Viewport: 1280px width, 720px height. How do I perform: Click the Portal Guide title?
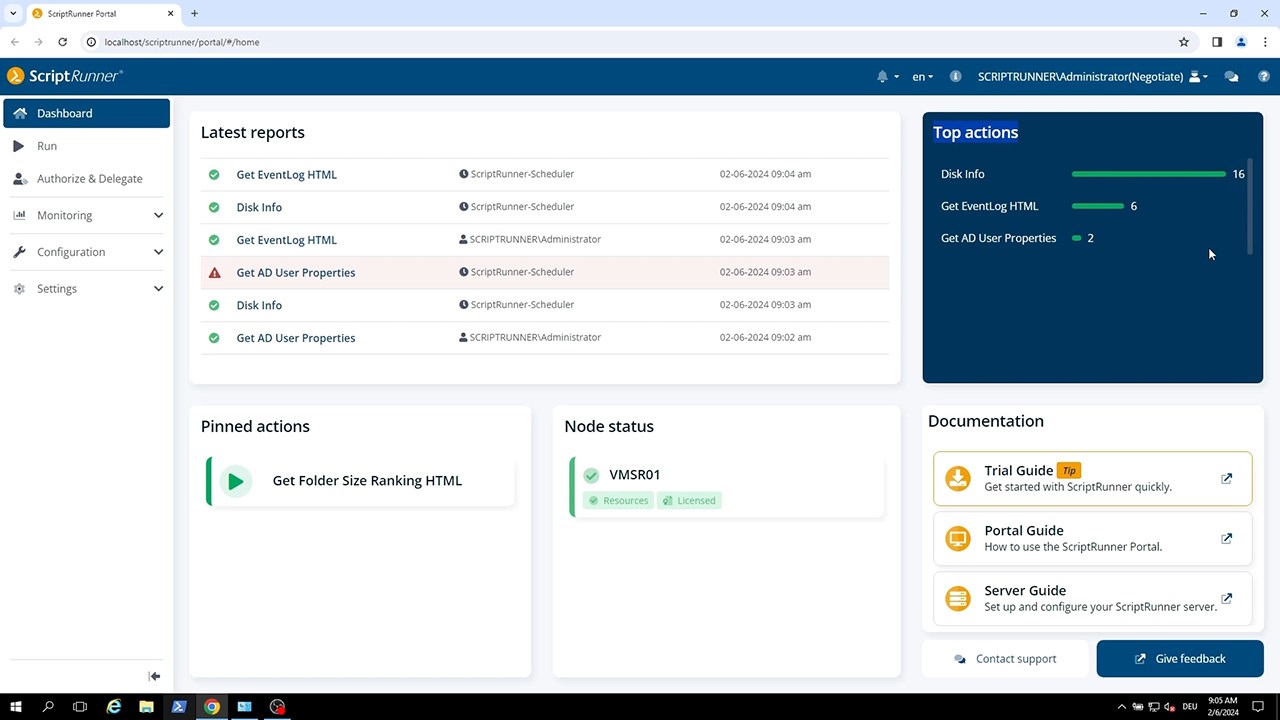click(1024, 531)
